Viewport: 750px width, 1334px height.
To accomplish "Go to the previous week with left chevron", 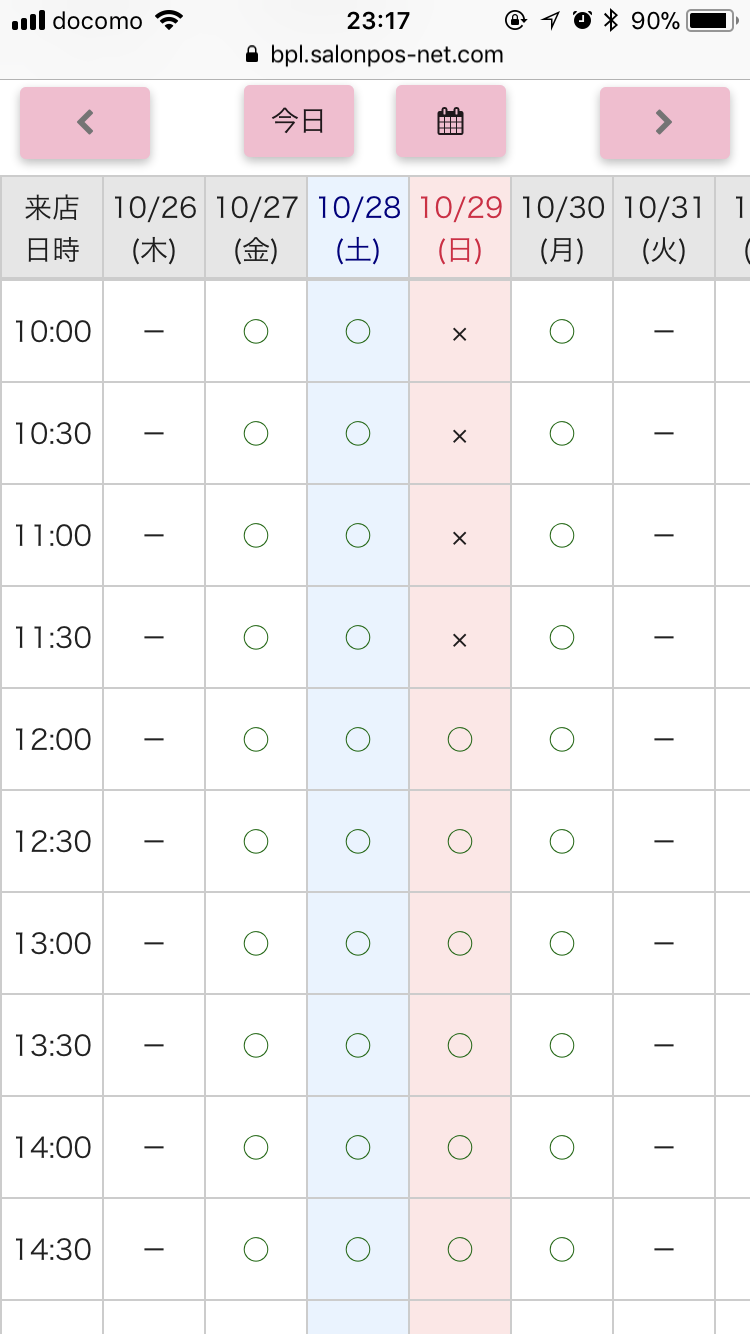I will pos(85,122).
